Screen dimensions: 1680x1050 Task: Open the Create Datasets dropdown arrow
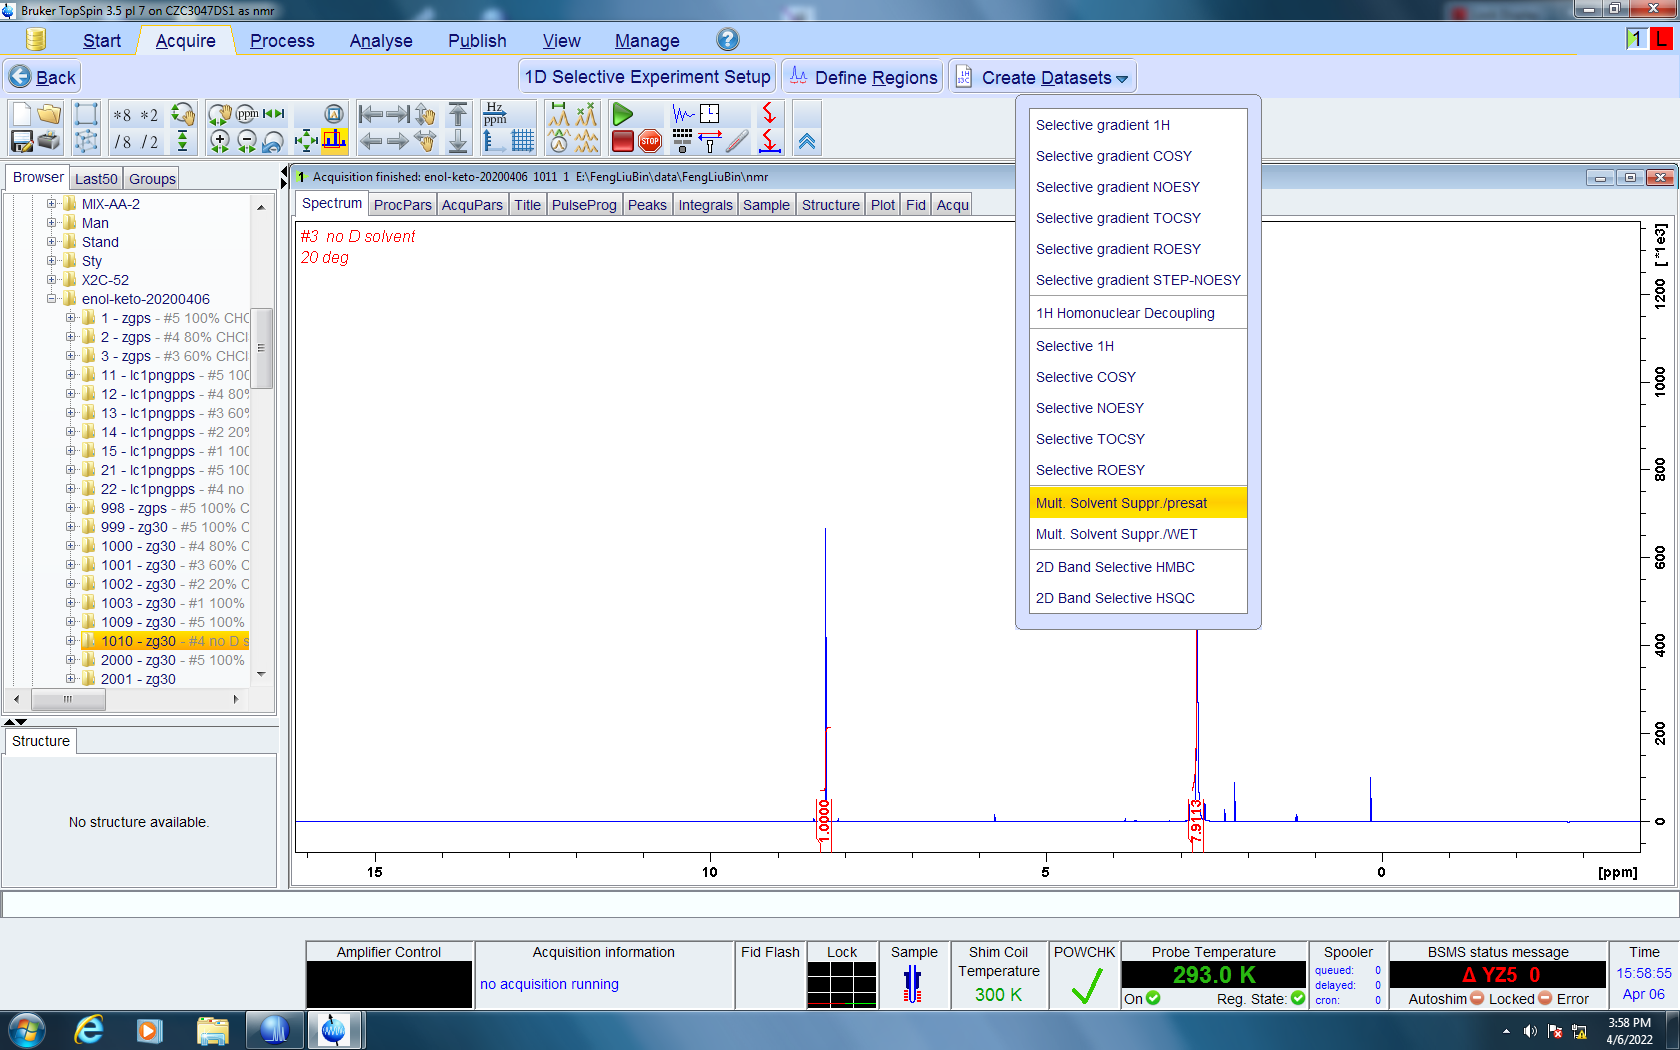[1122, 79]
